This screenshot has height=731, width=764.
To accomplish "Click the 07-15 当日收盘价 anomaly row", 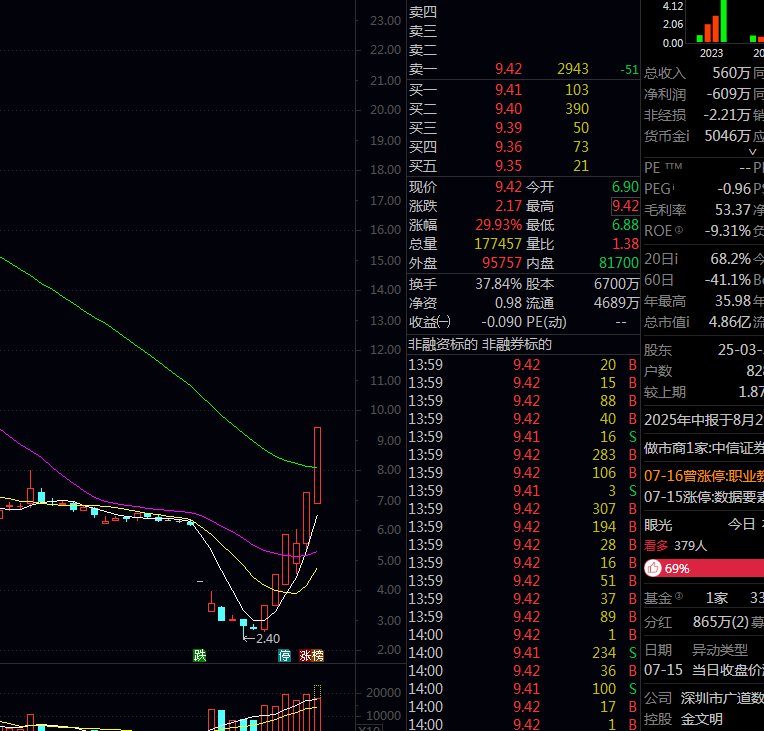I will tap(704, 670).
